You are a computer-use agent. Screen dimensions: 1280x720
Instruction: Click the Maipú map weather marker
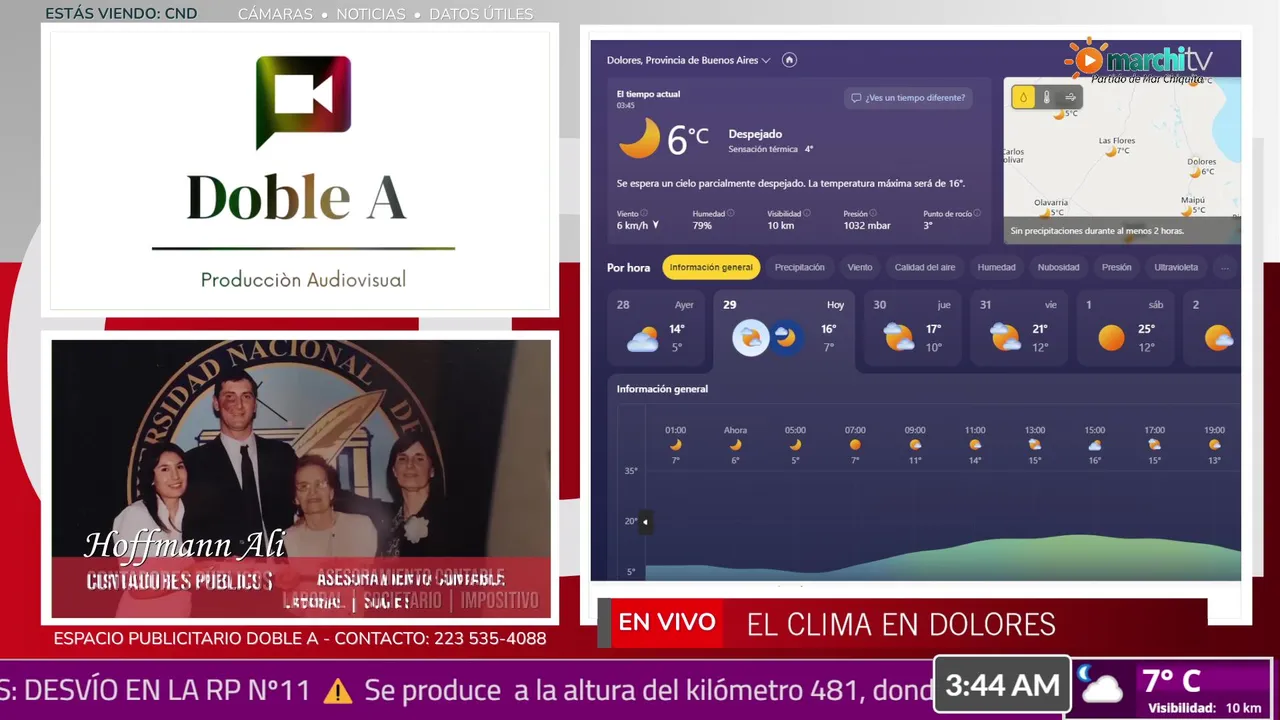(1187, 210)
